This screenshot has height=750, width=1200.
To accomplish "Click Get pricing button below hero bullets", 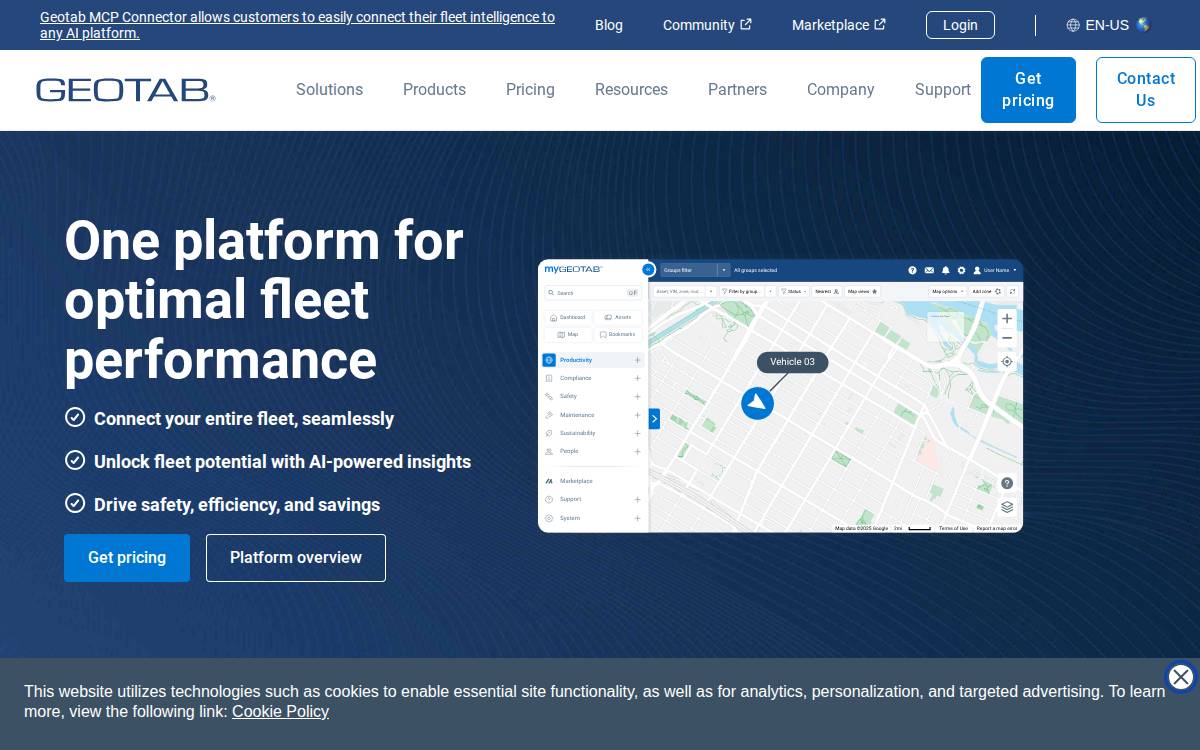I will [127, 558].
